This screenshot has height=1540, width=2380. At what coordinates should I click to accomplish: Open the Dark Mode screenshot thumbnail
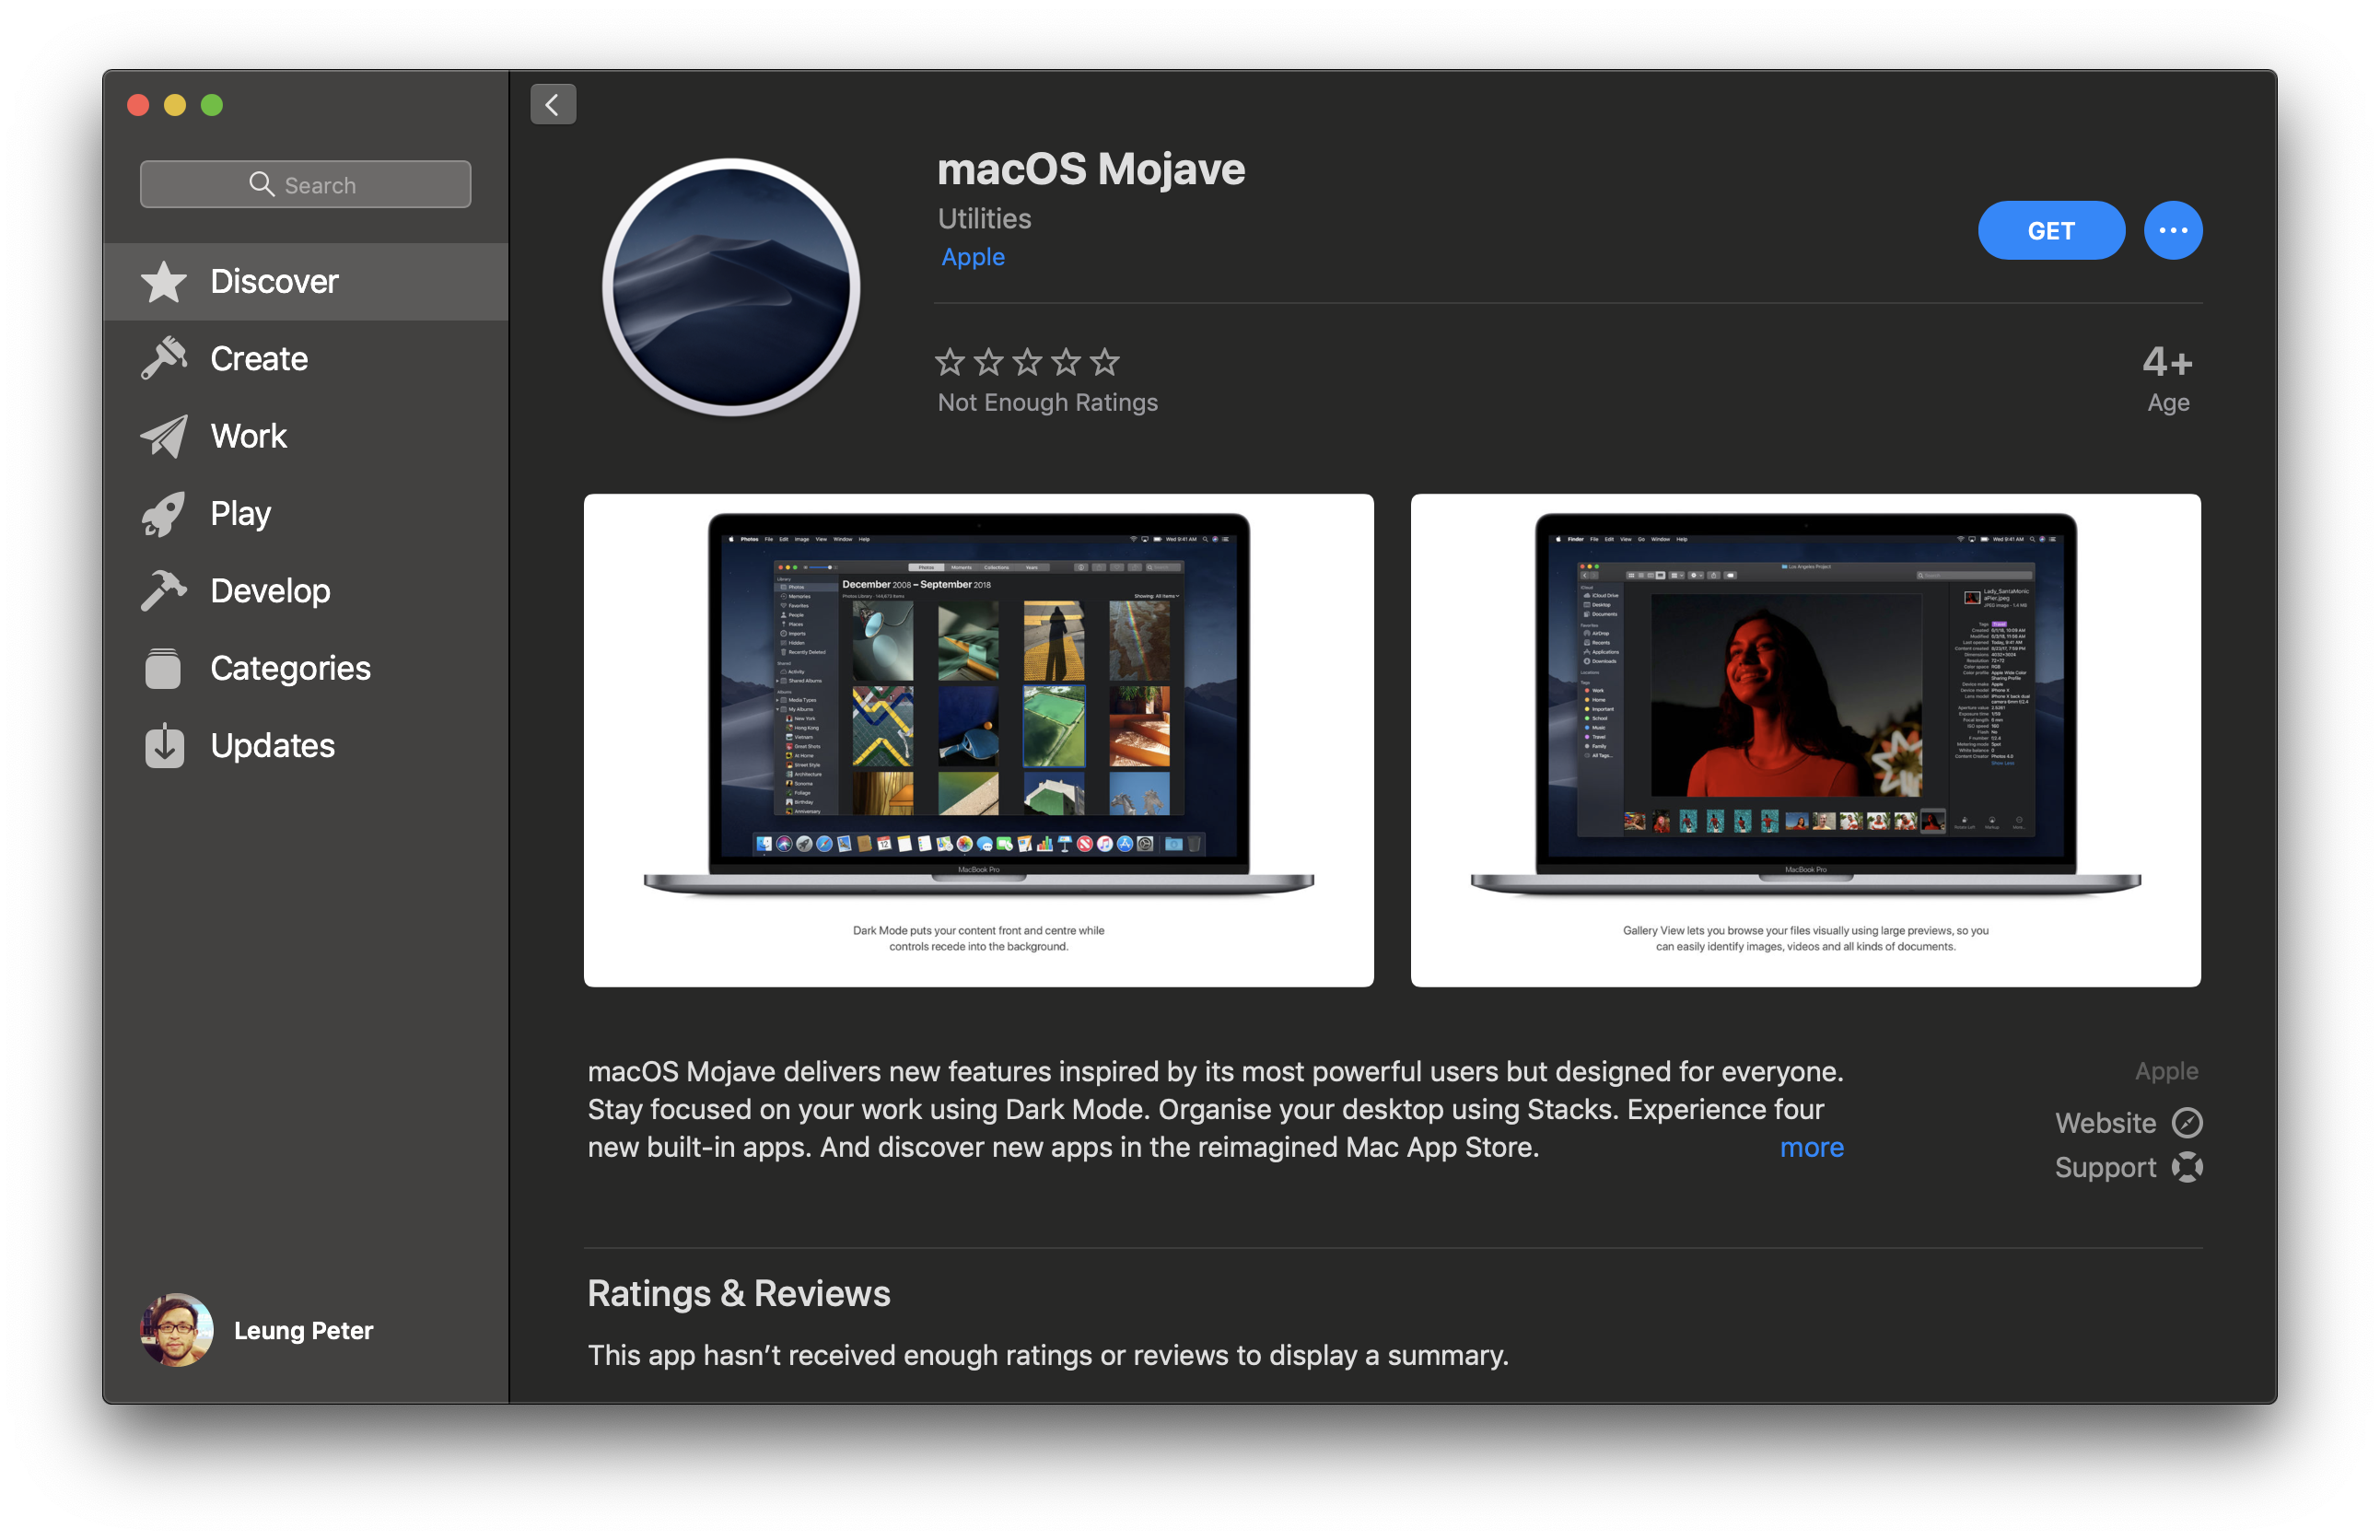(978, 740)
